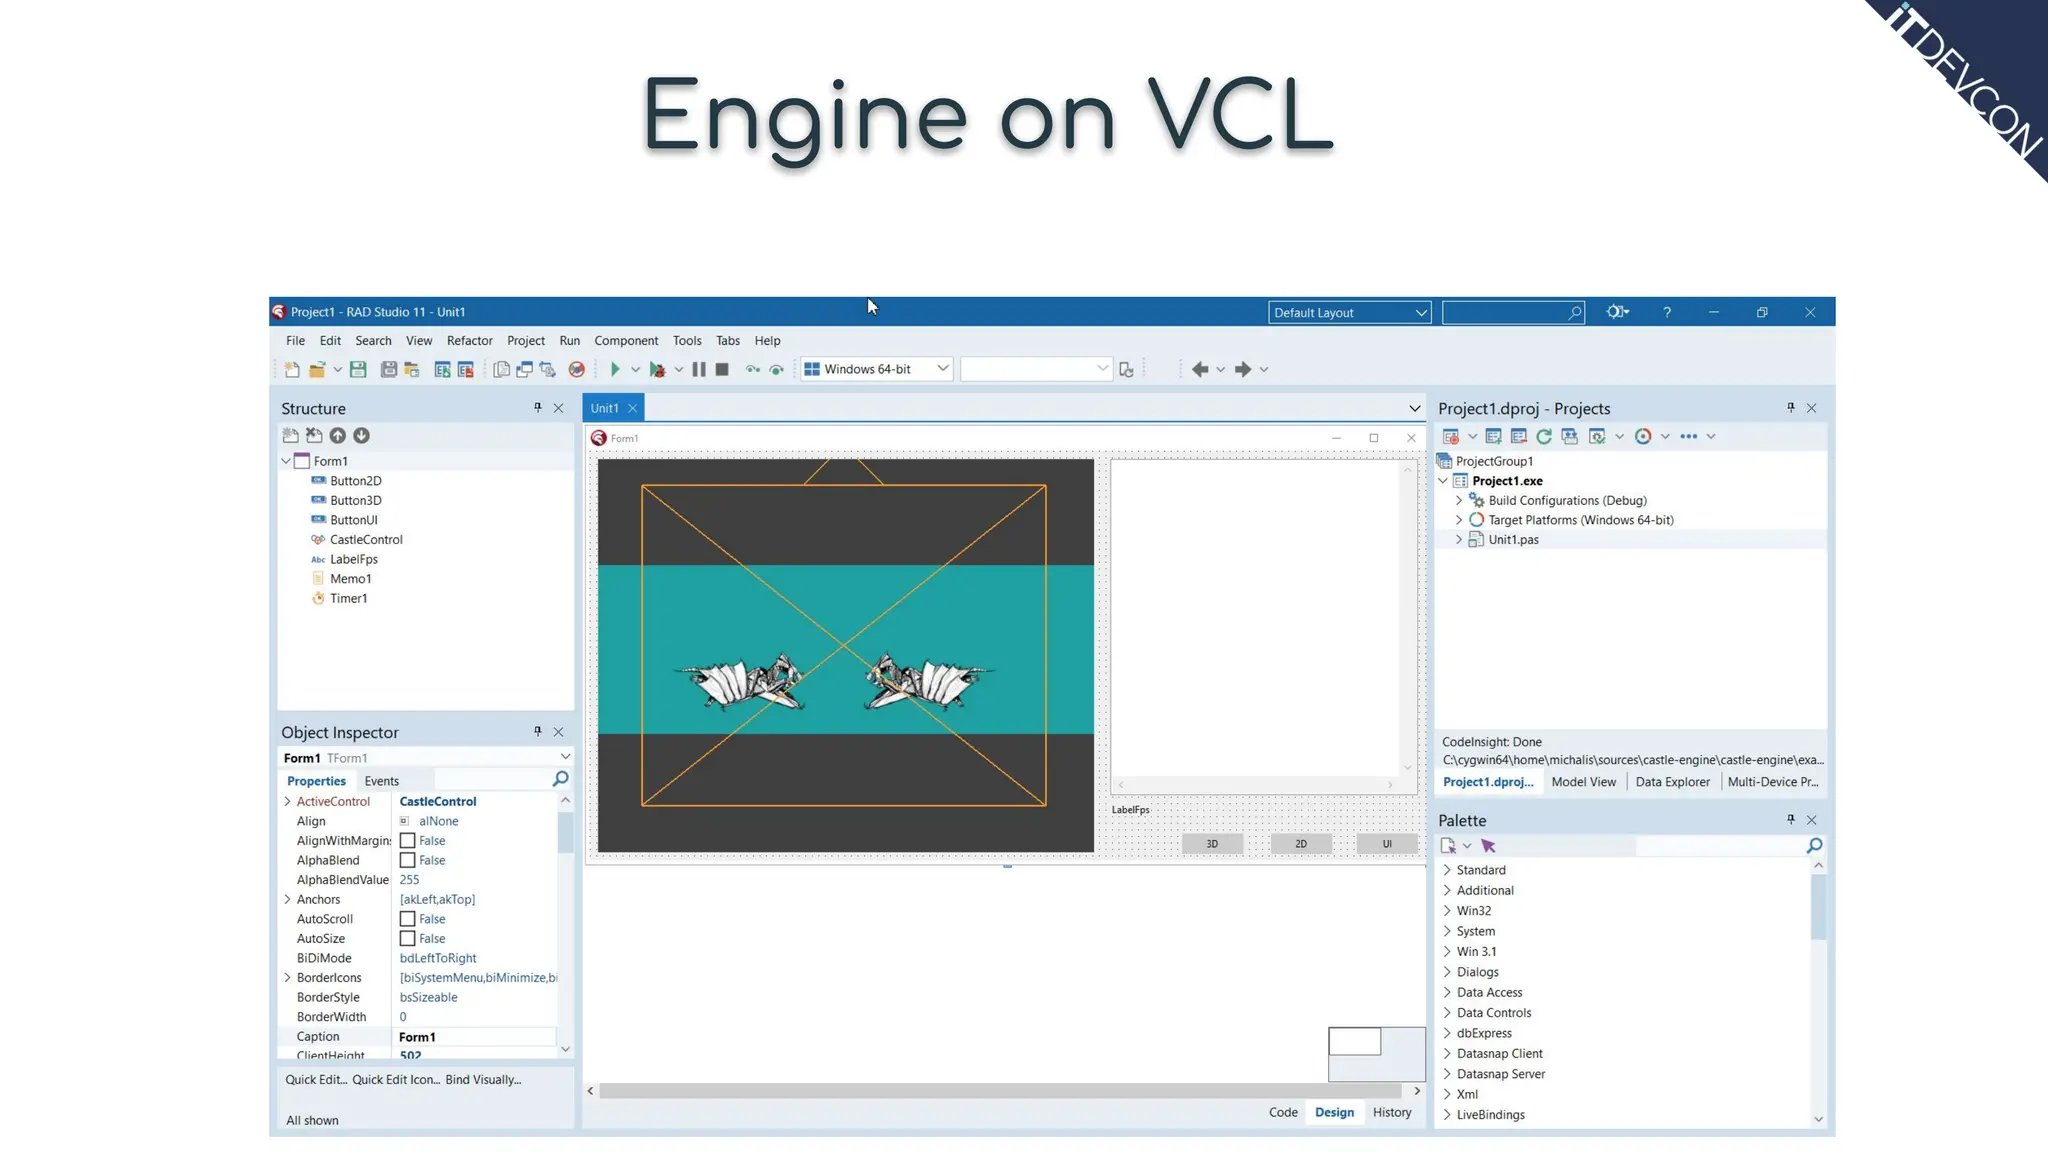The image size is (2048, 1152).
Task: Click the Pause toolbar button
Action: [x=699, y=369]
